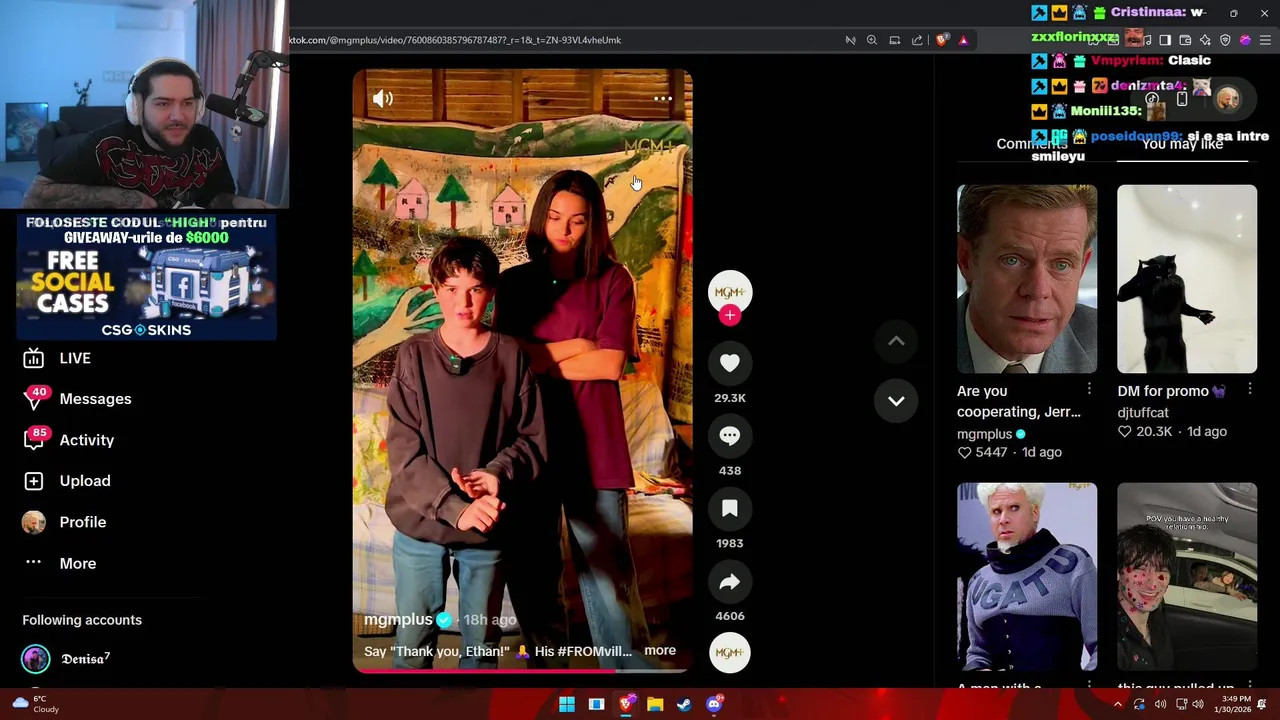Viewport: 1280px width, 720px height.
Task: Open Discord from the taskbar
Action: point(714,704)
